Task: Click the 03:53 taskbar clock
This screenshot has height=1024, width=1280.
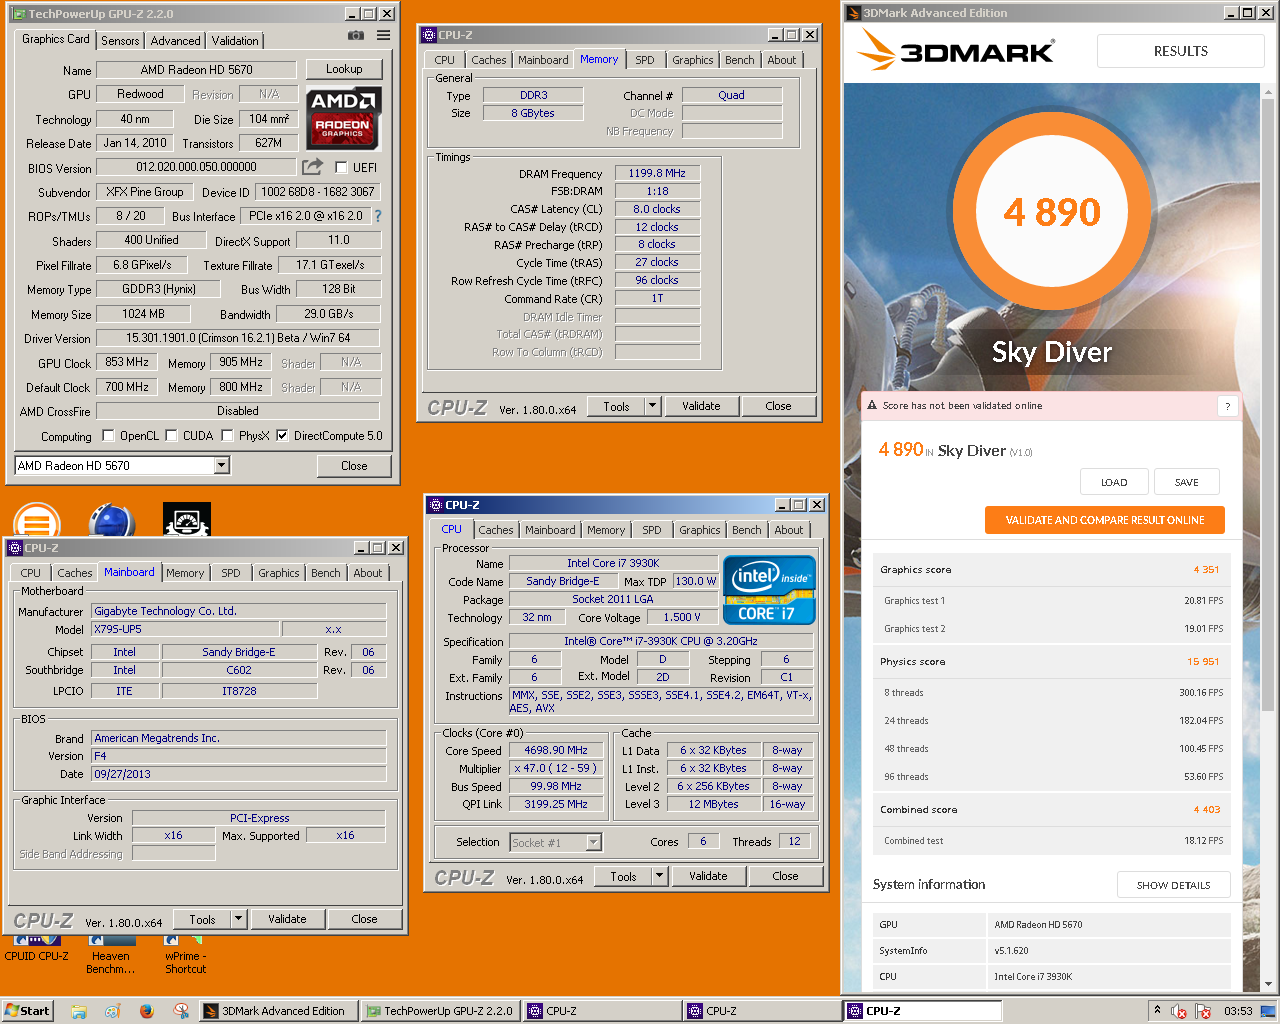Action: (x=1238, y=1011)
